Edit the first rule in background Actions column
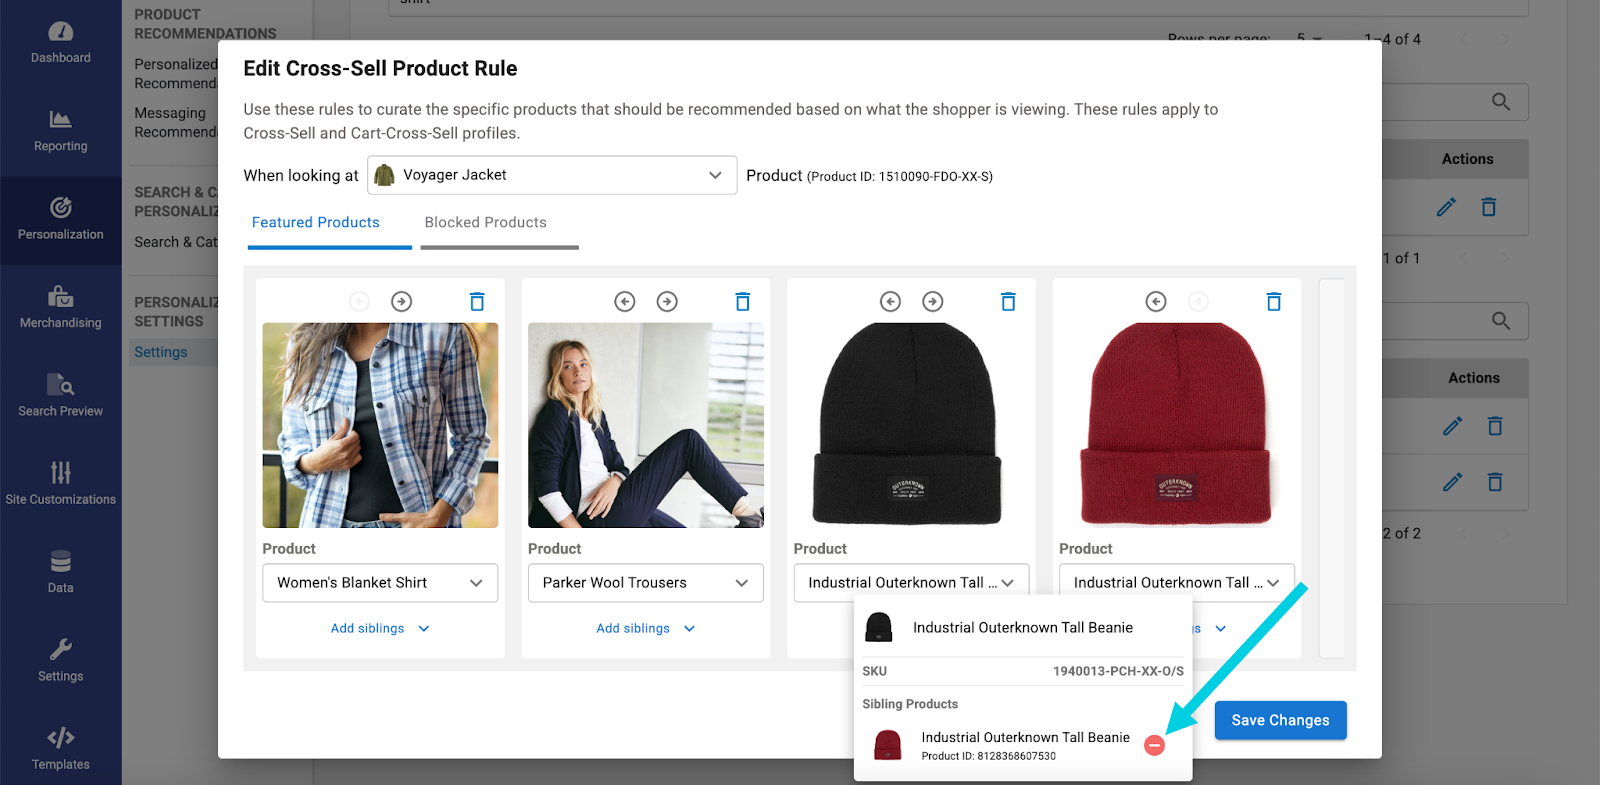Screen dimensions: 1600x785 [1446, 207]
